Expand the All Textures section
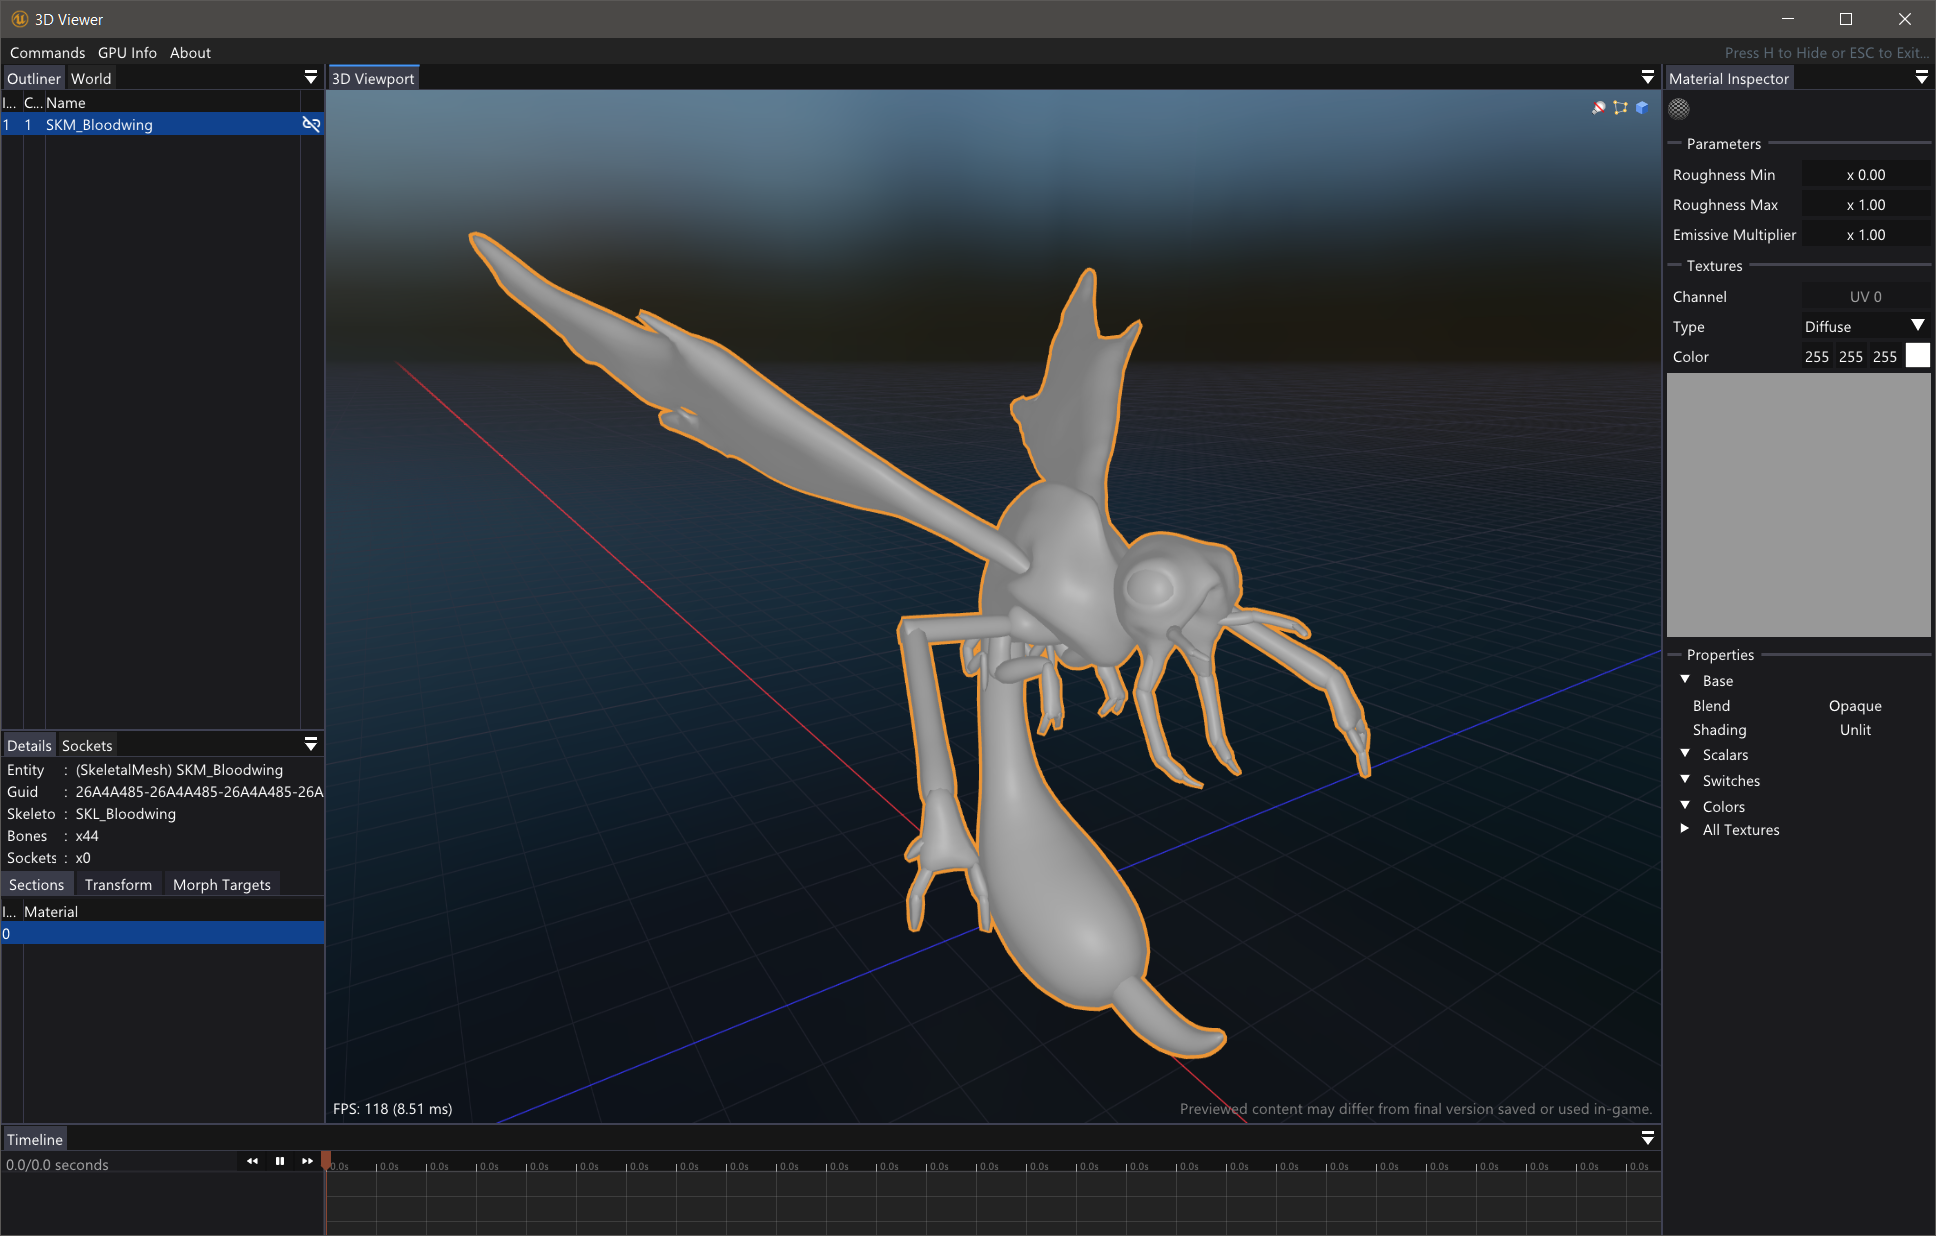Viewport: 1936px width, 1236px height. pos(1685,828)
